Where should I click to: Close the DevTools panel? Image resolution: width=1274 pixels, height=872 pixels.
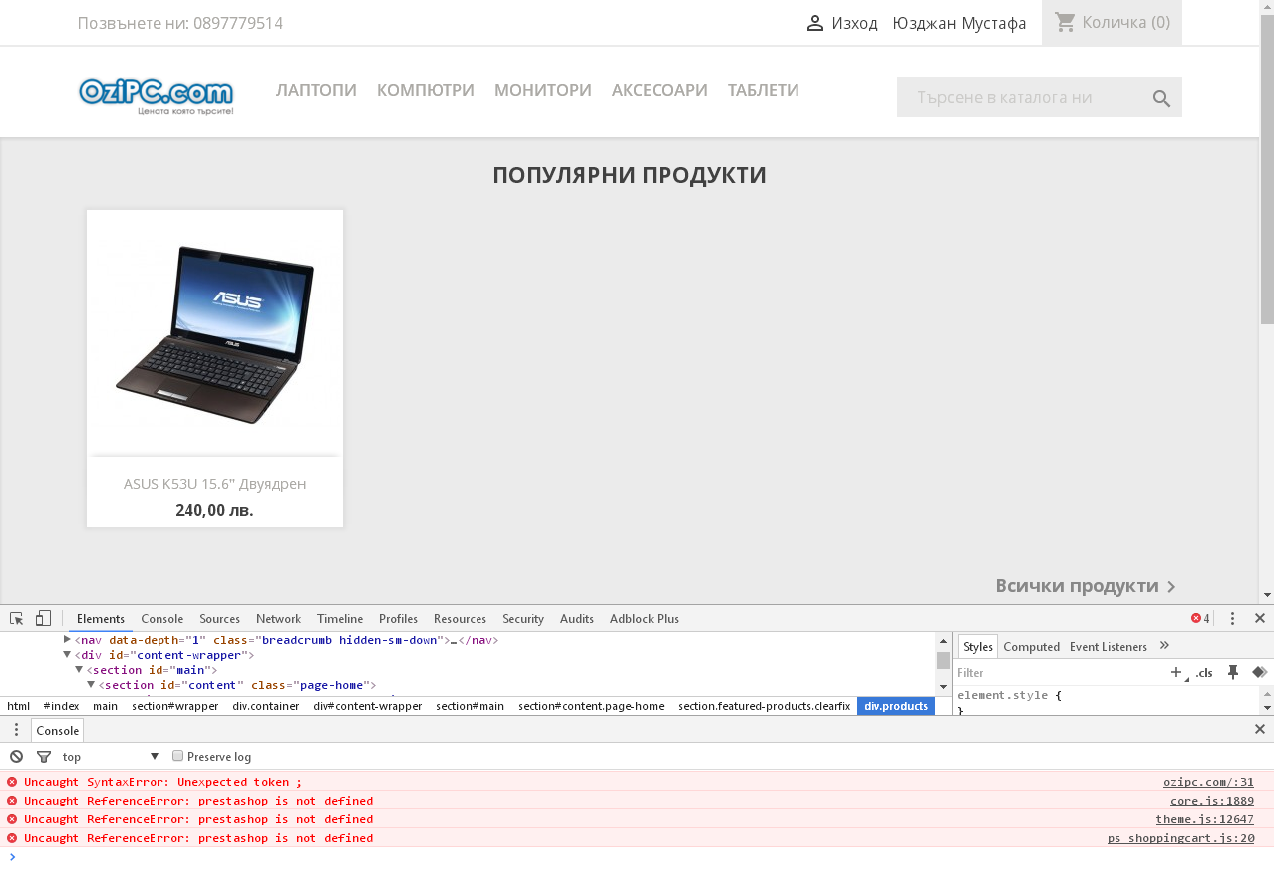click(x=1260, y=618)
